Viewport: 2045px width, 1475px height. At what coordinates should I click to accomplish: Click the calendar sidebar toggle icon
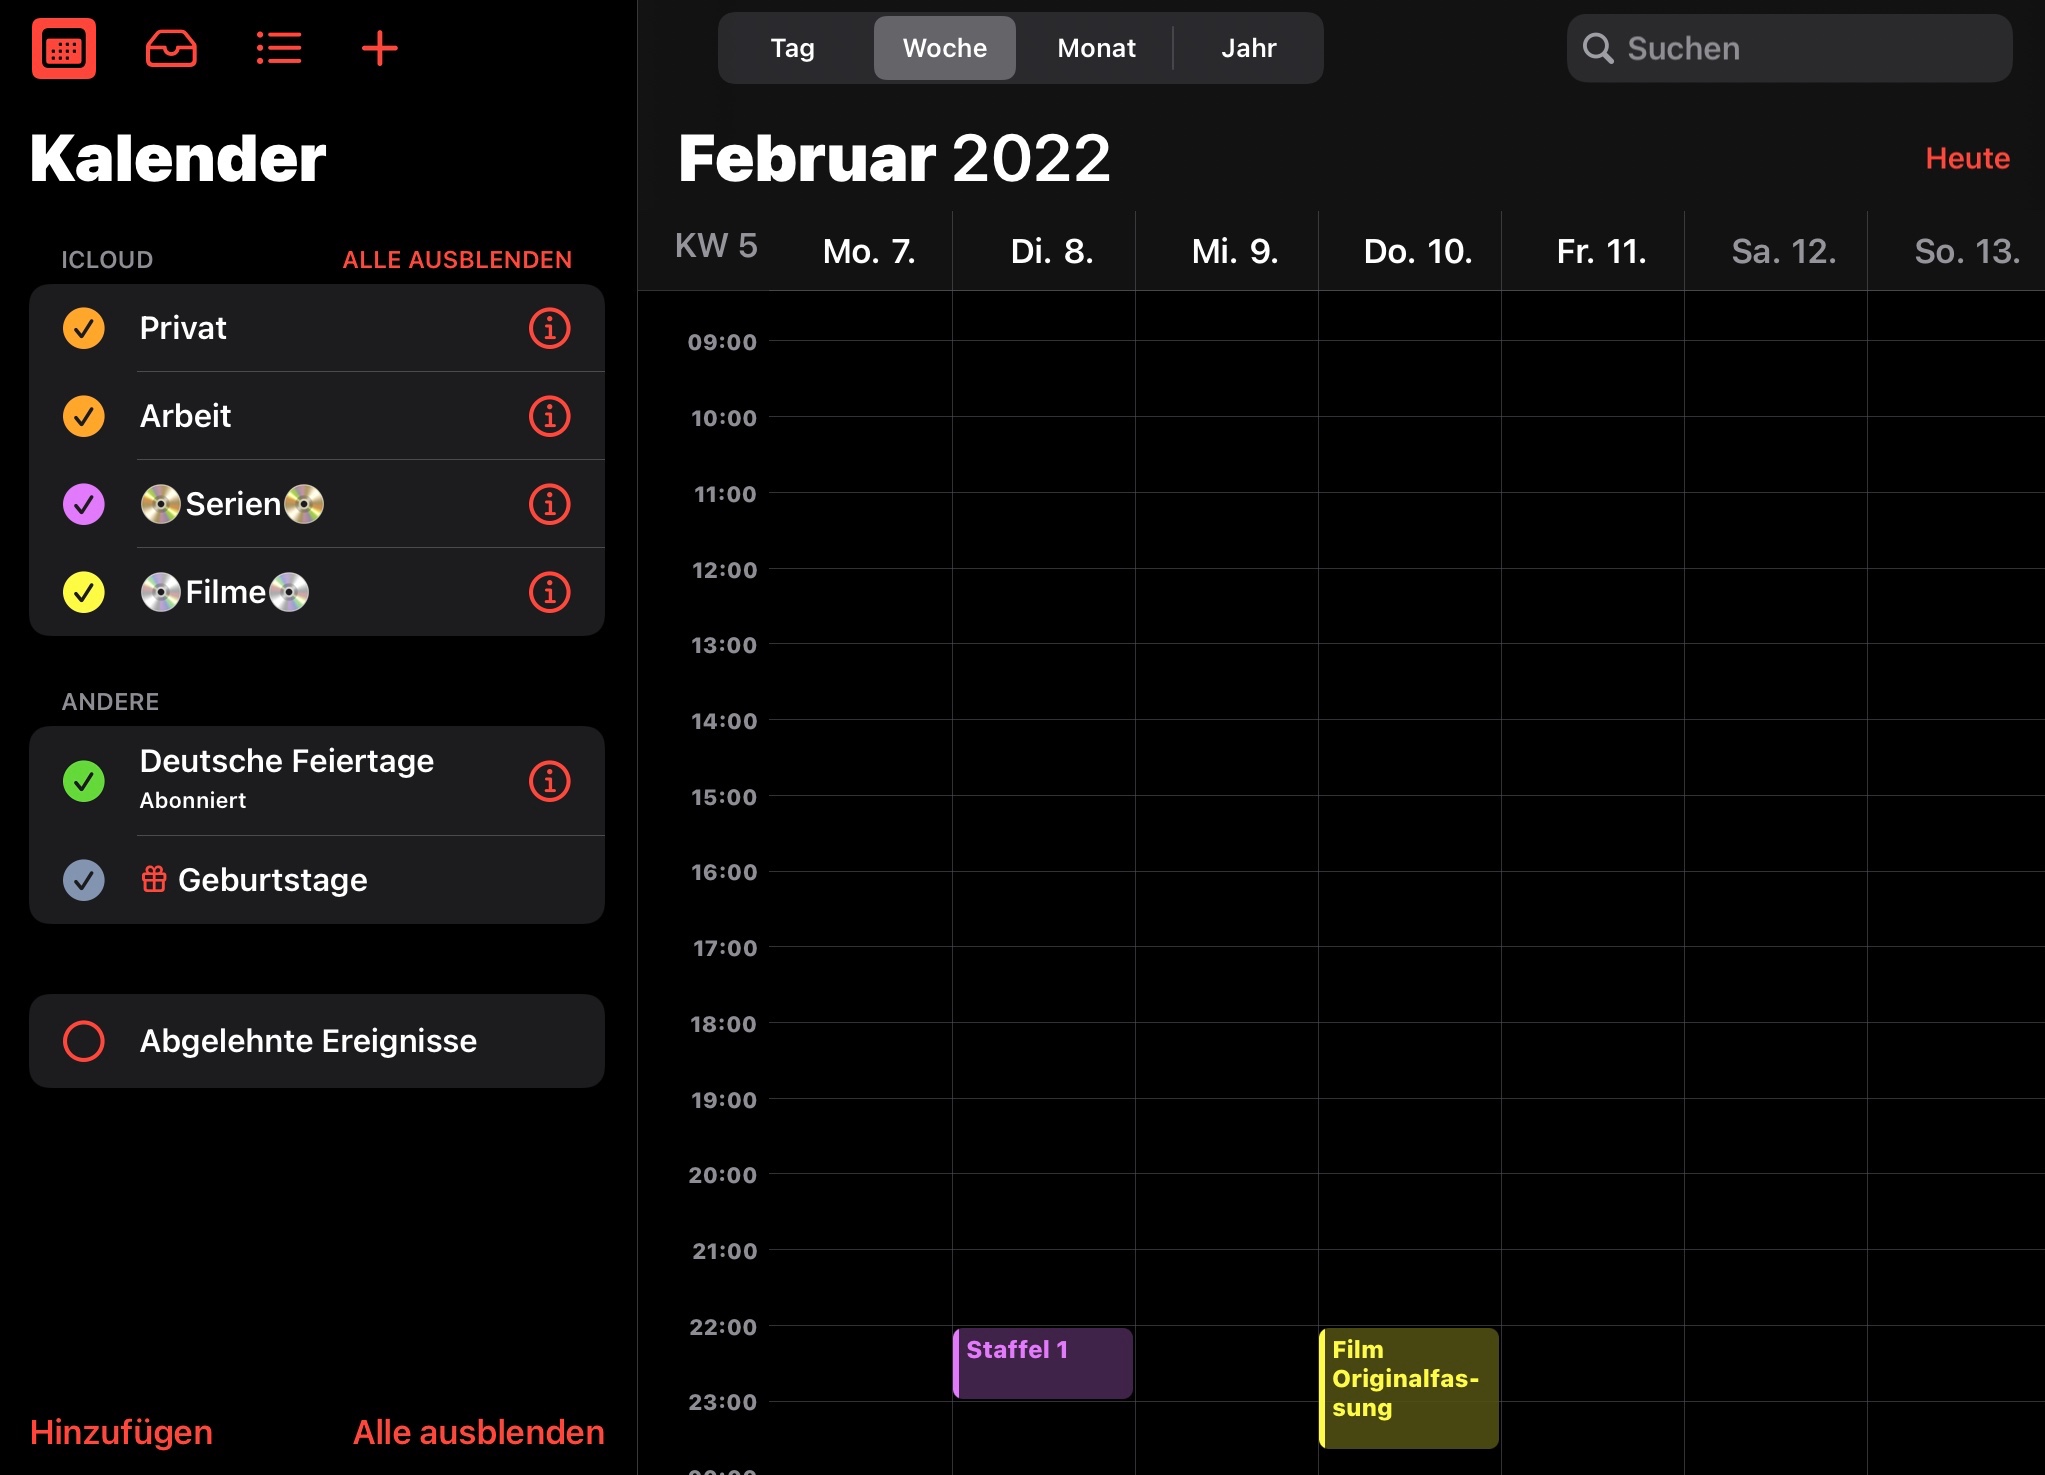(x=64, y=48)
